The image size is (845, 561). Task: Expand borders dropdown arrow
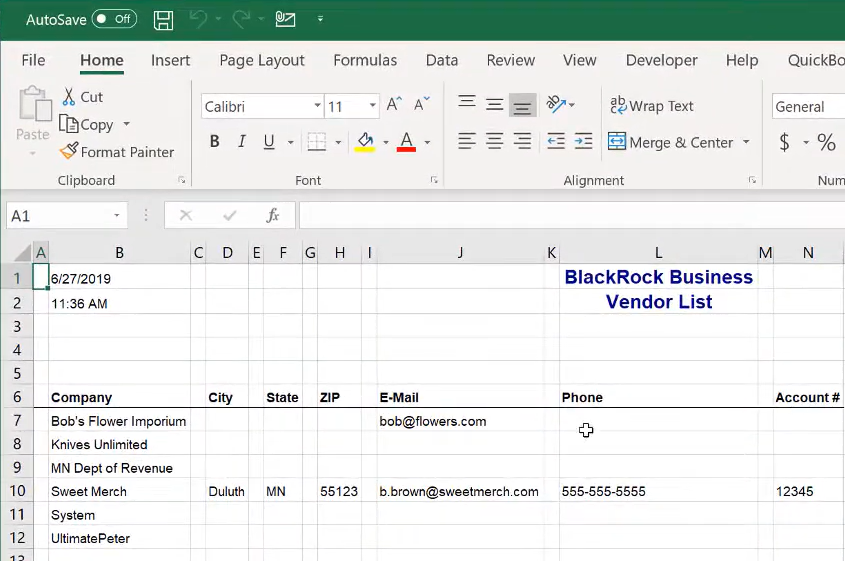pyautogui.click(x=338, y=142)
